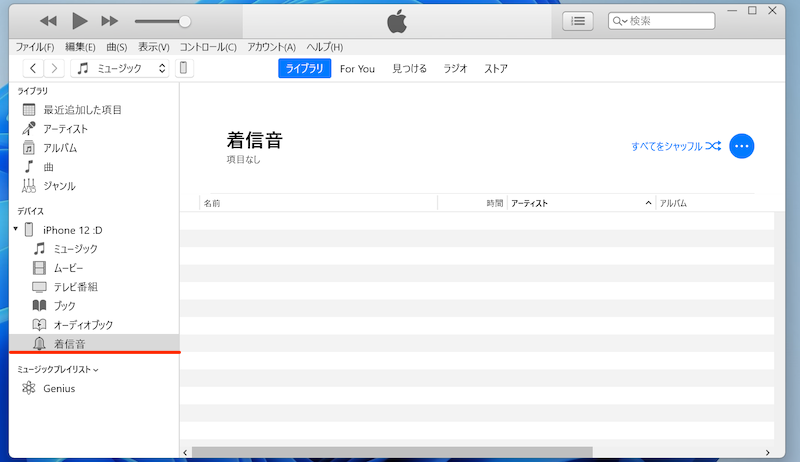Image resolution: width=800 pixels, height=462 pixels.
Task: Skip to the next track
Action: [110, 21]
